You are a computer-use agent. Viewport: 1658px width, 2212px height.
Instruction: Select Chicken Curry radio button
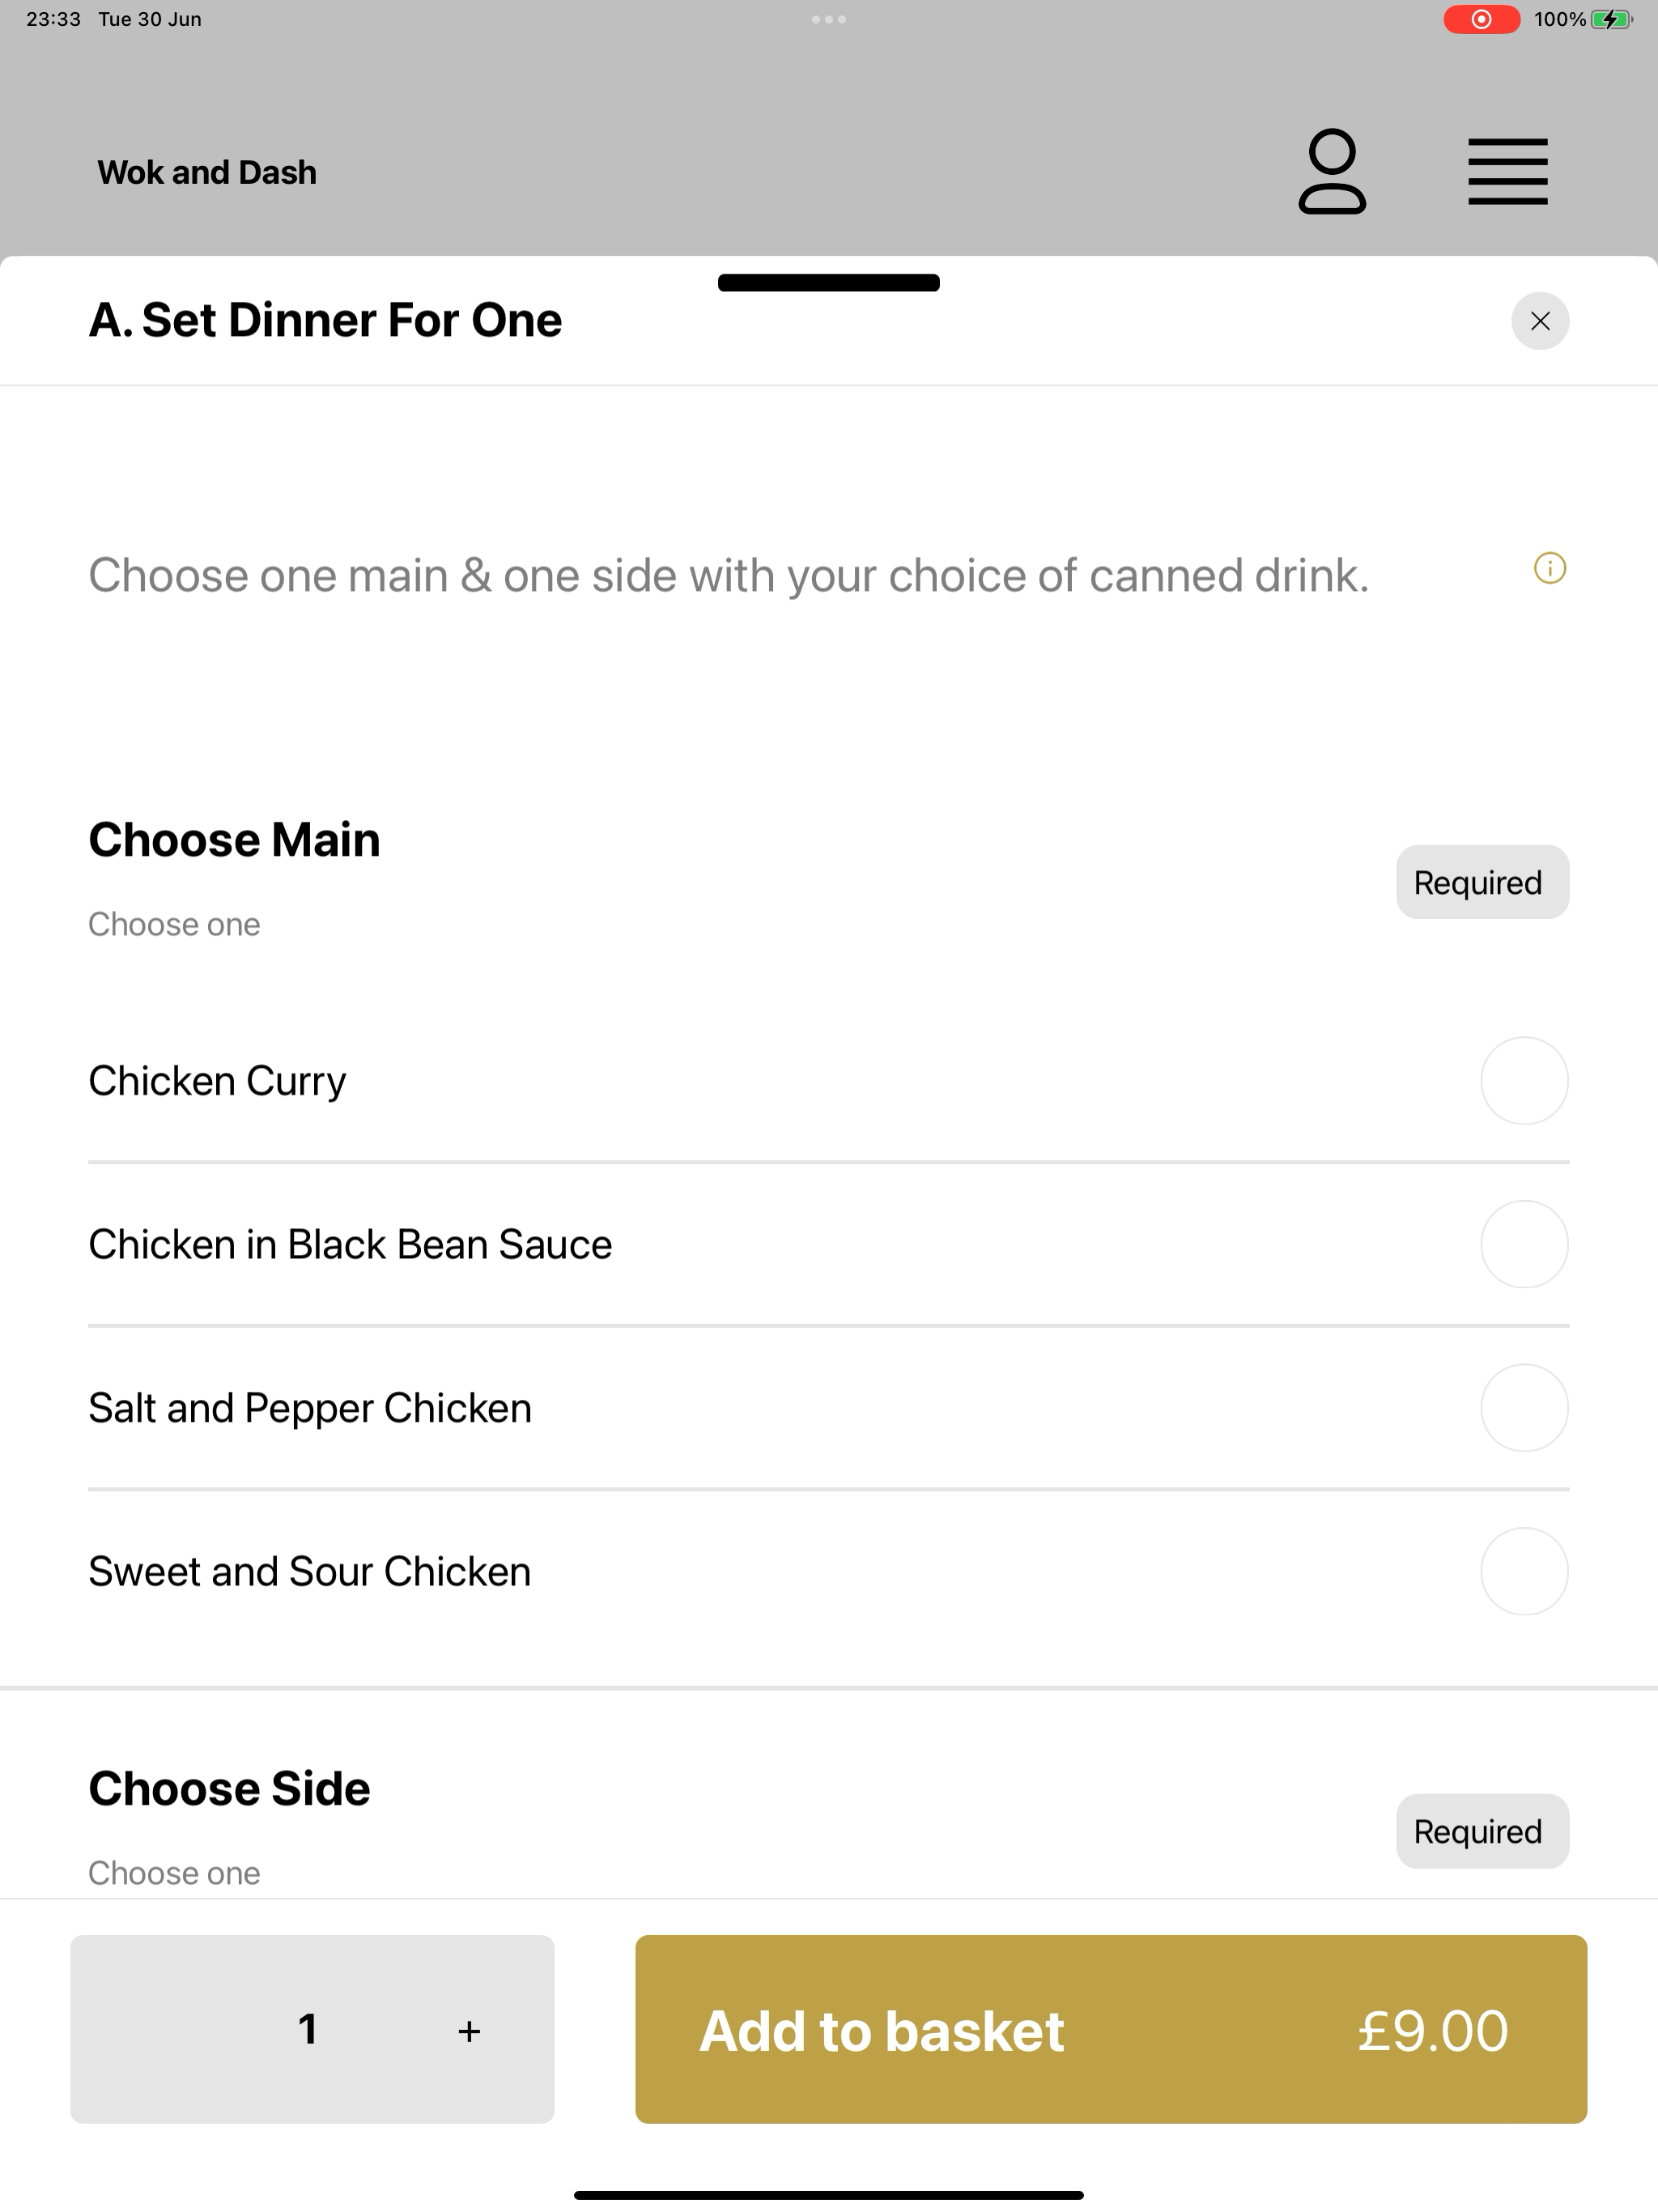coord(1524,1081)
